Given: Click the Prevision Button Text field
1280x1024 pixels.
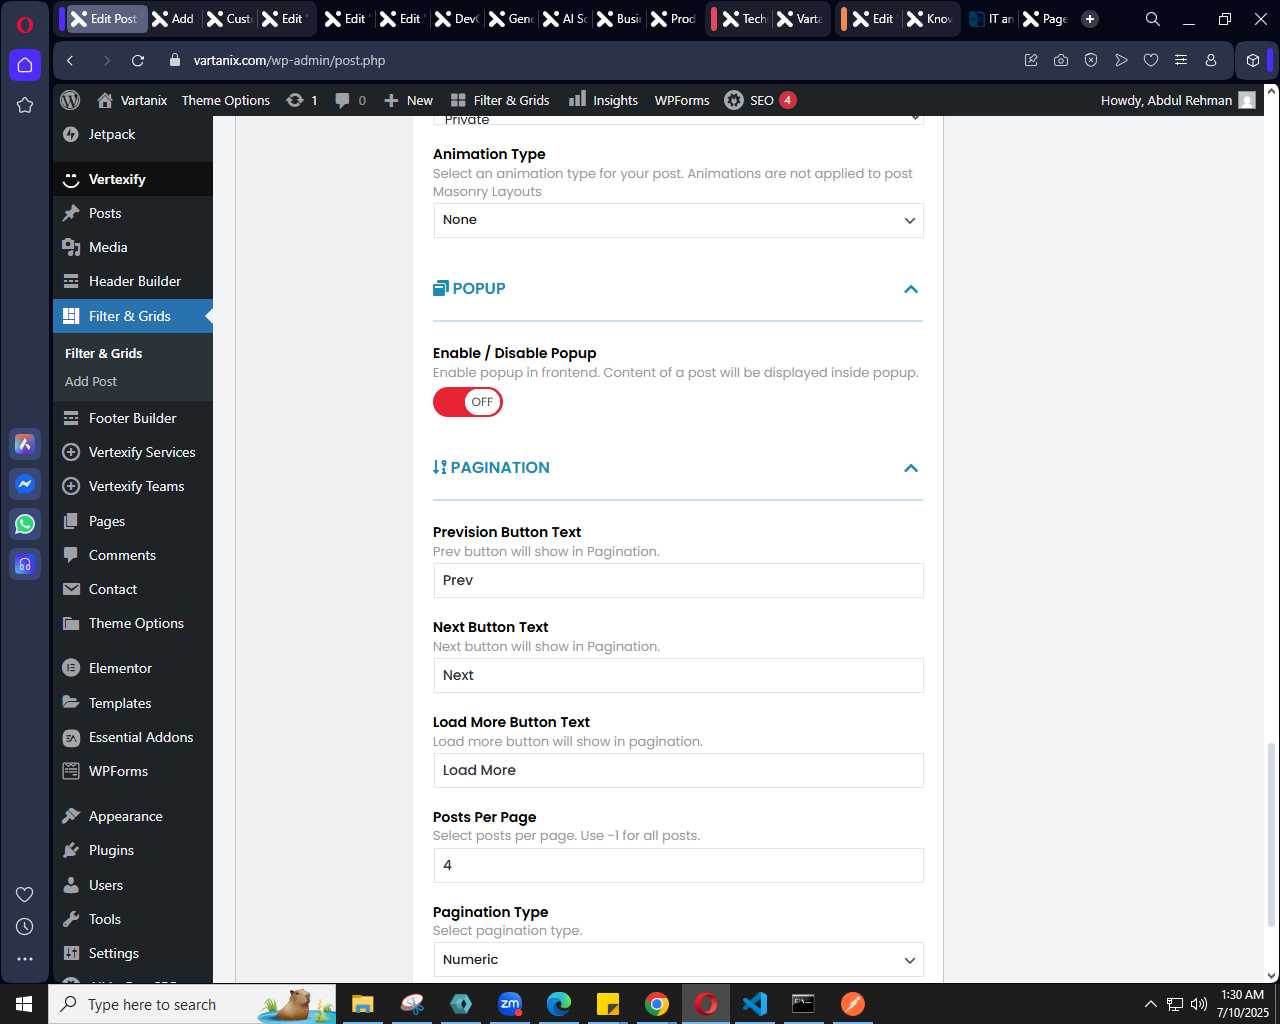Looking at the screenshot, I should point(678,581).
